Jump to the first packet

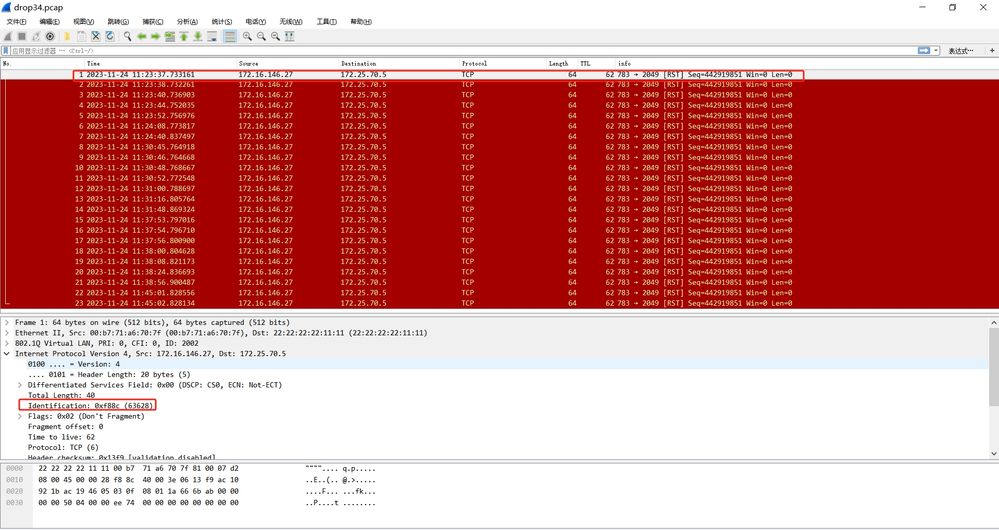coord(183,36)
